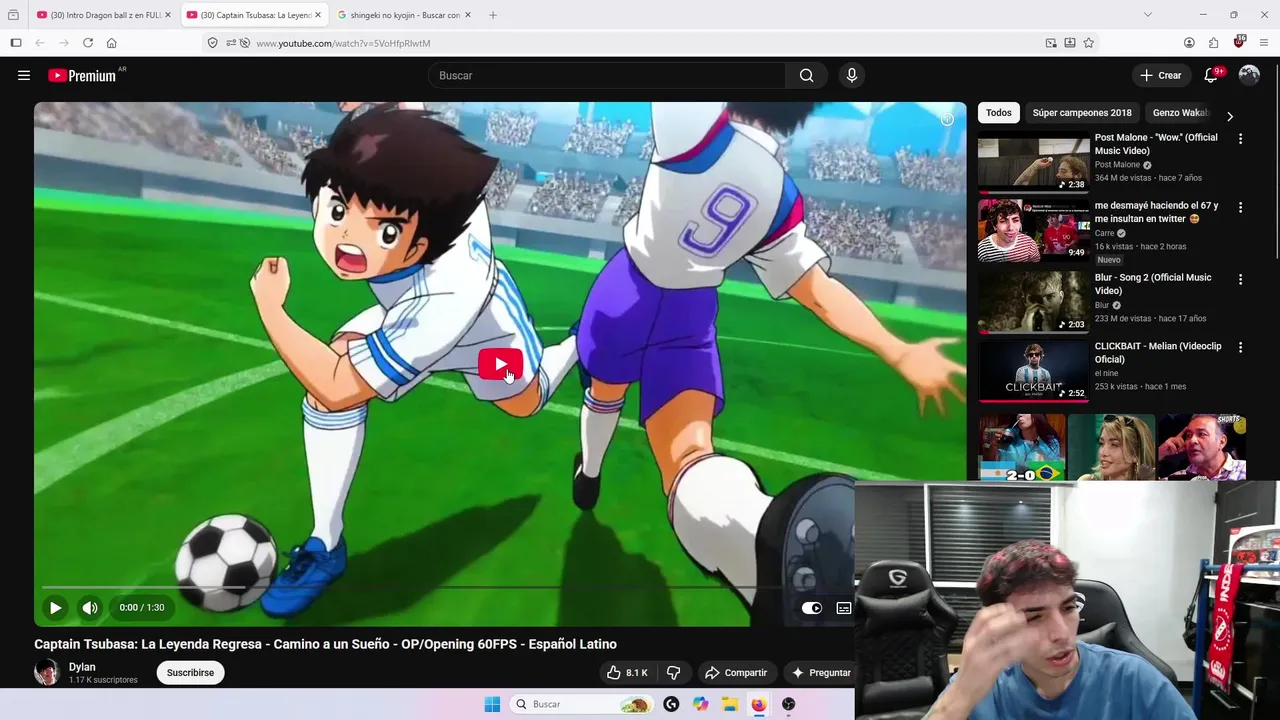This screenshot has width=1280, height=720.
Task: Open a new browser tab
Action: 493,15
